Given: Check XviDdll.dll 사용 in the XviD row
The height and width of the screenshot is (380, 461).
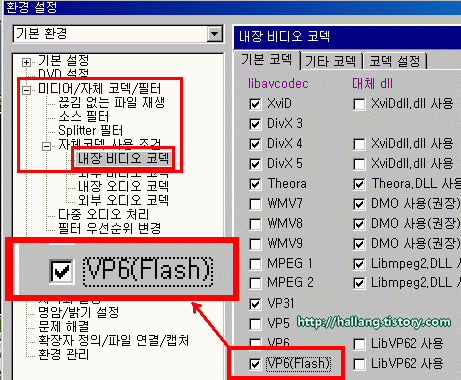Looking at the screenshot, I should click(359, 104).
